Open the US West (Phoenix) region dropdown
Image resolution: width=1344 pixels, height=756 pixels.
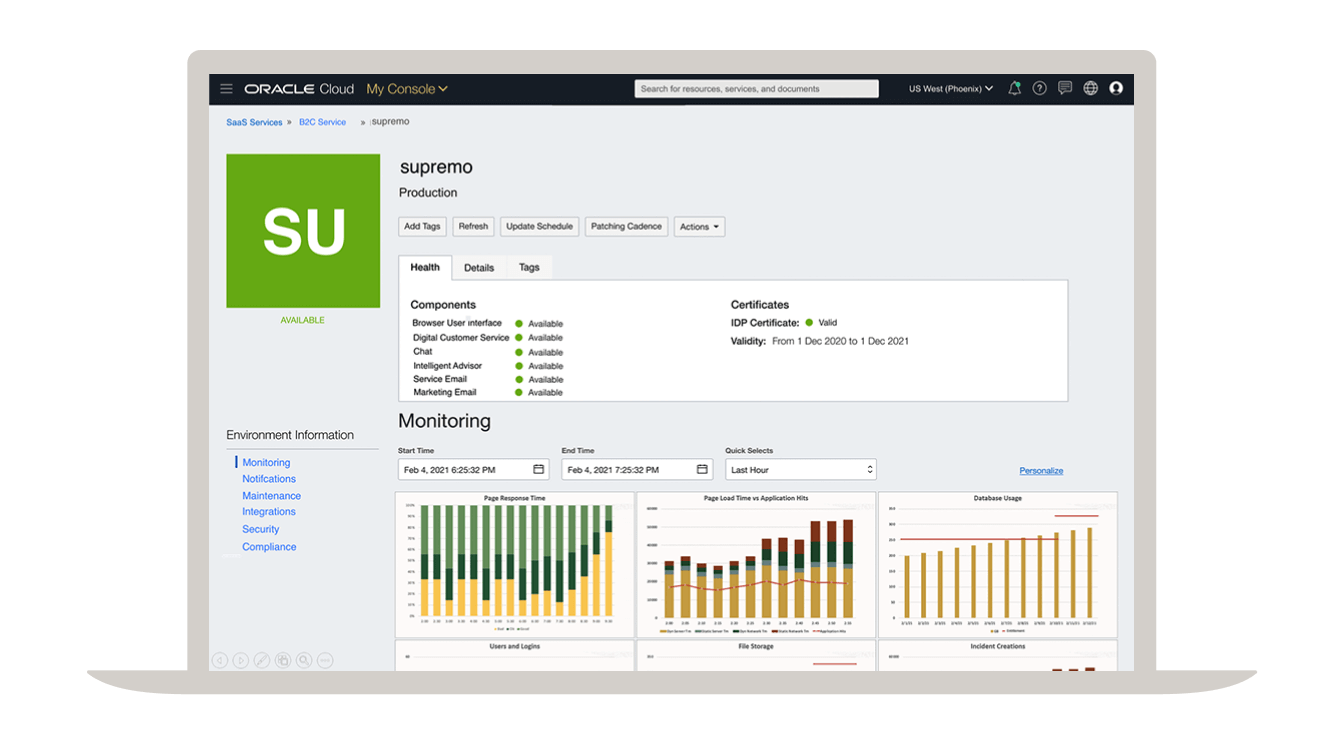coord(948,88)
